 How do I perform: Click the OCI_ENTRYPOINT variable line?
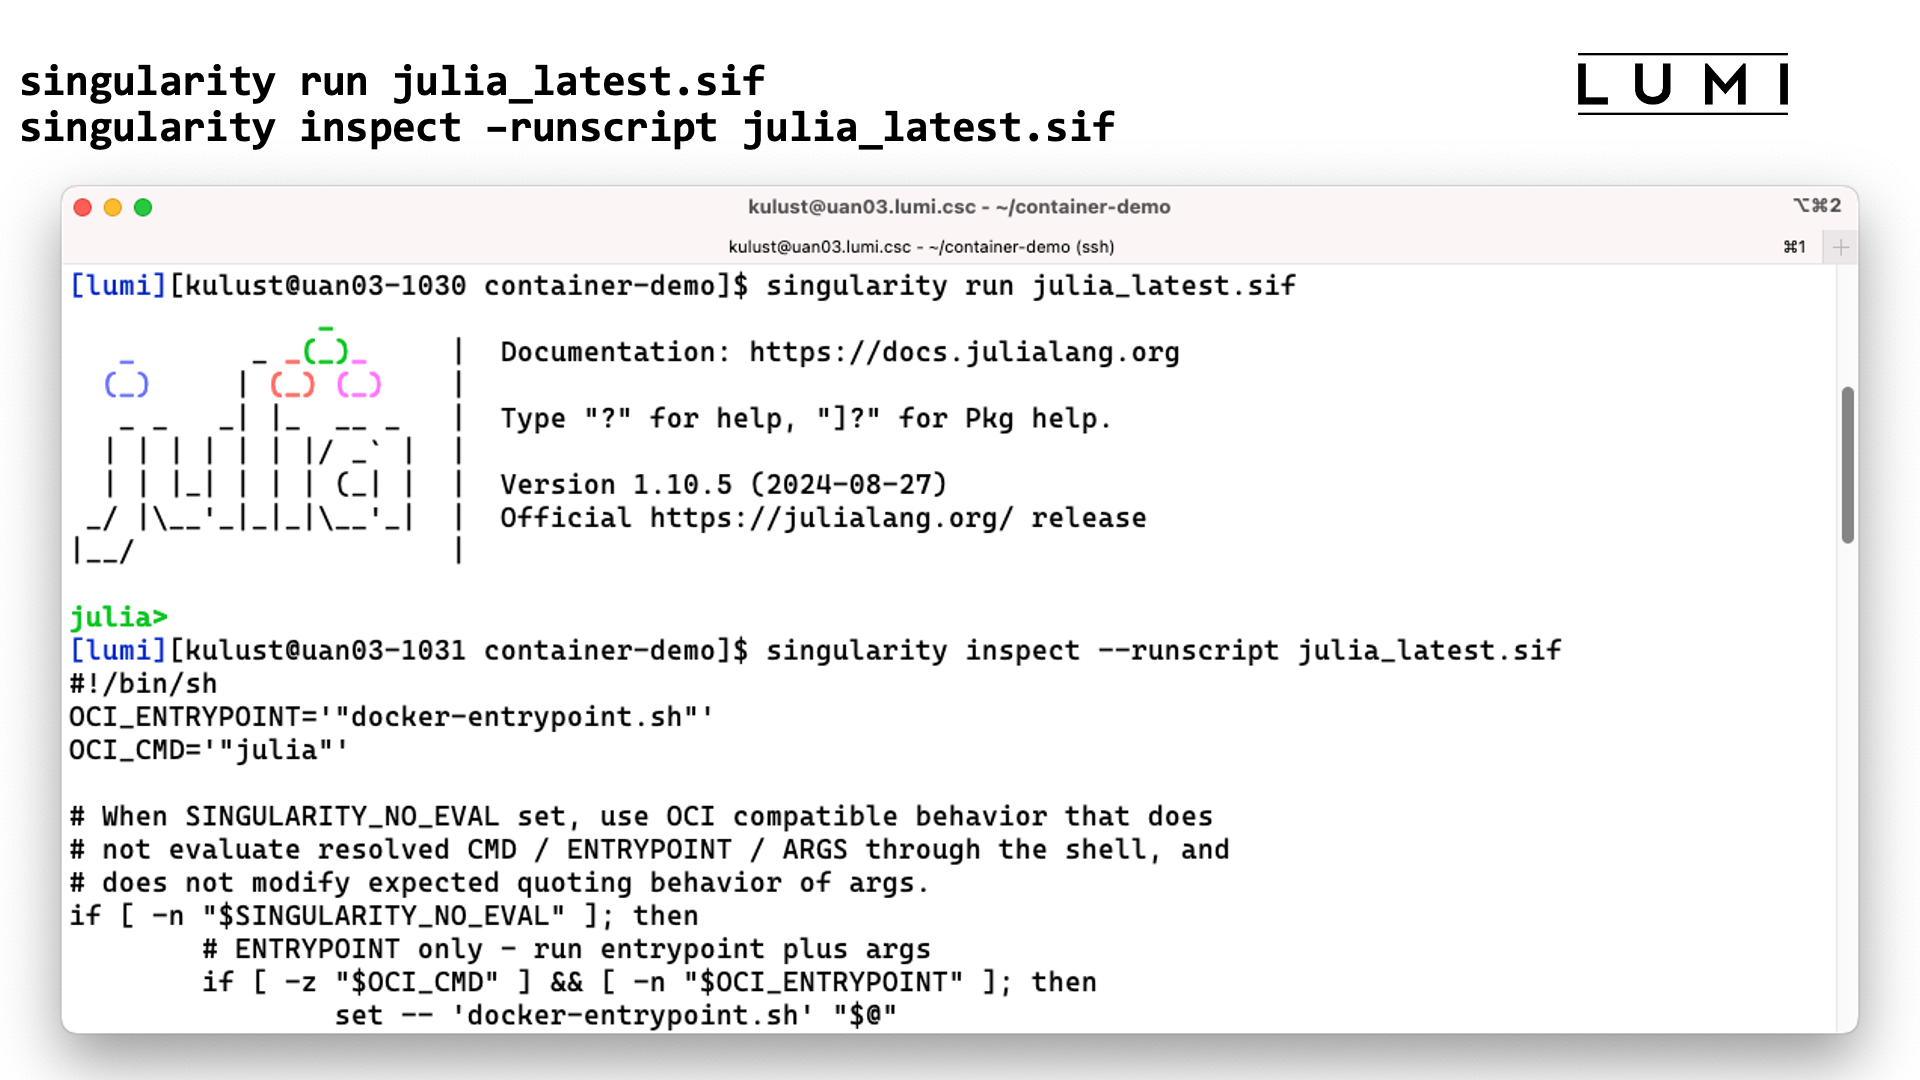click(x=390, y=717)
